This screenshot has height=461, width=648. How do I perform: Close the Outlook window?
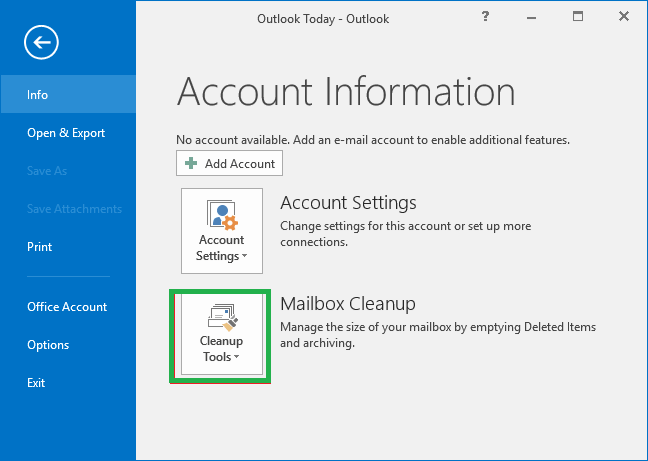click(x=624, y=17)
